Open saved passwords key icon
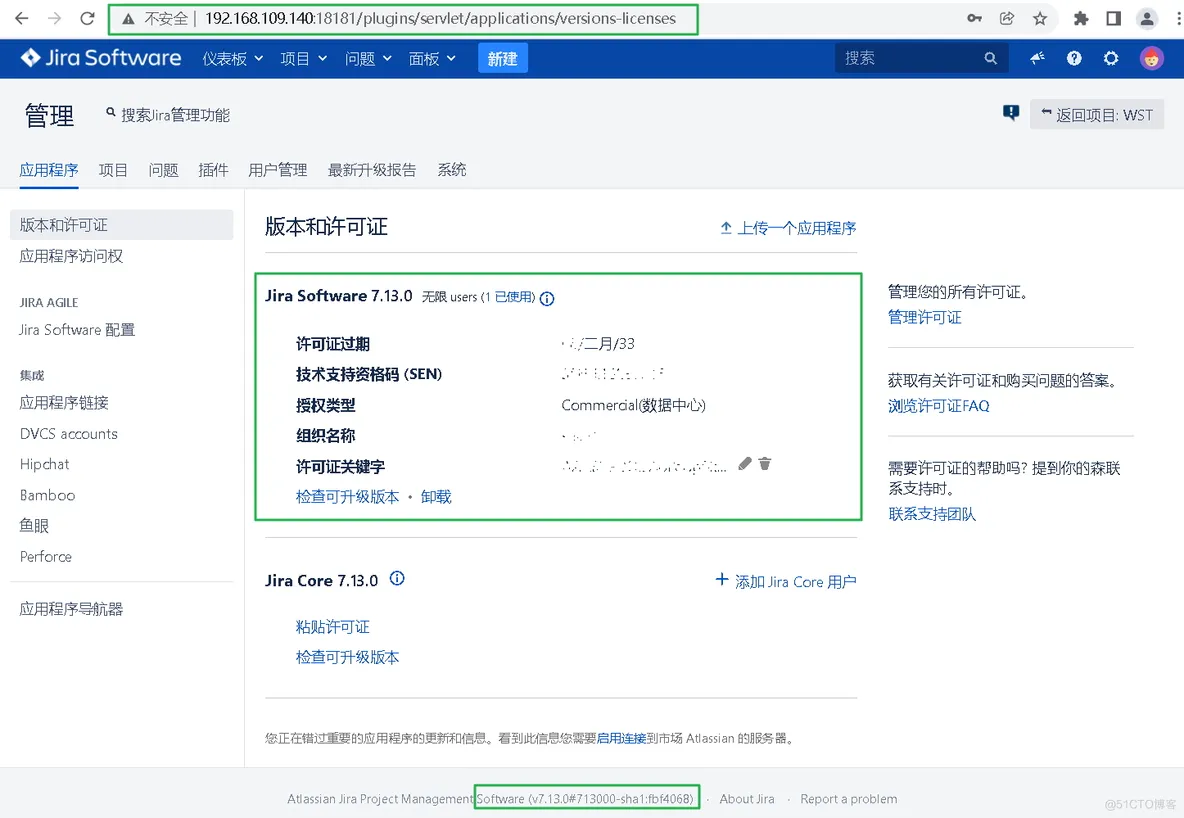The width and height of the screenshot is (1184, 818). coord(974,18)
